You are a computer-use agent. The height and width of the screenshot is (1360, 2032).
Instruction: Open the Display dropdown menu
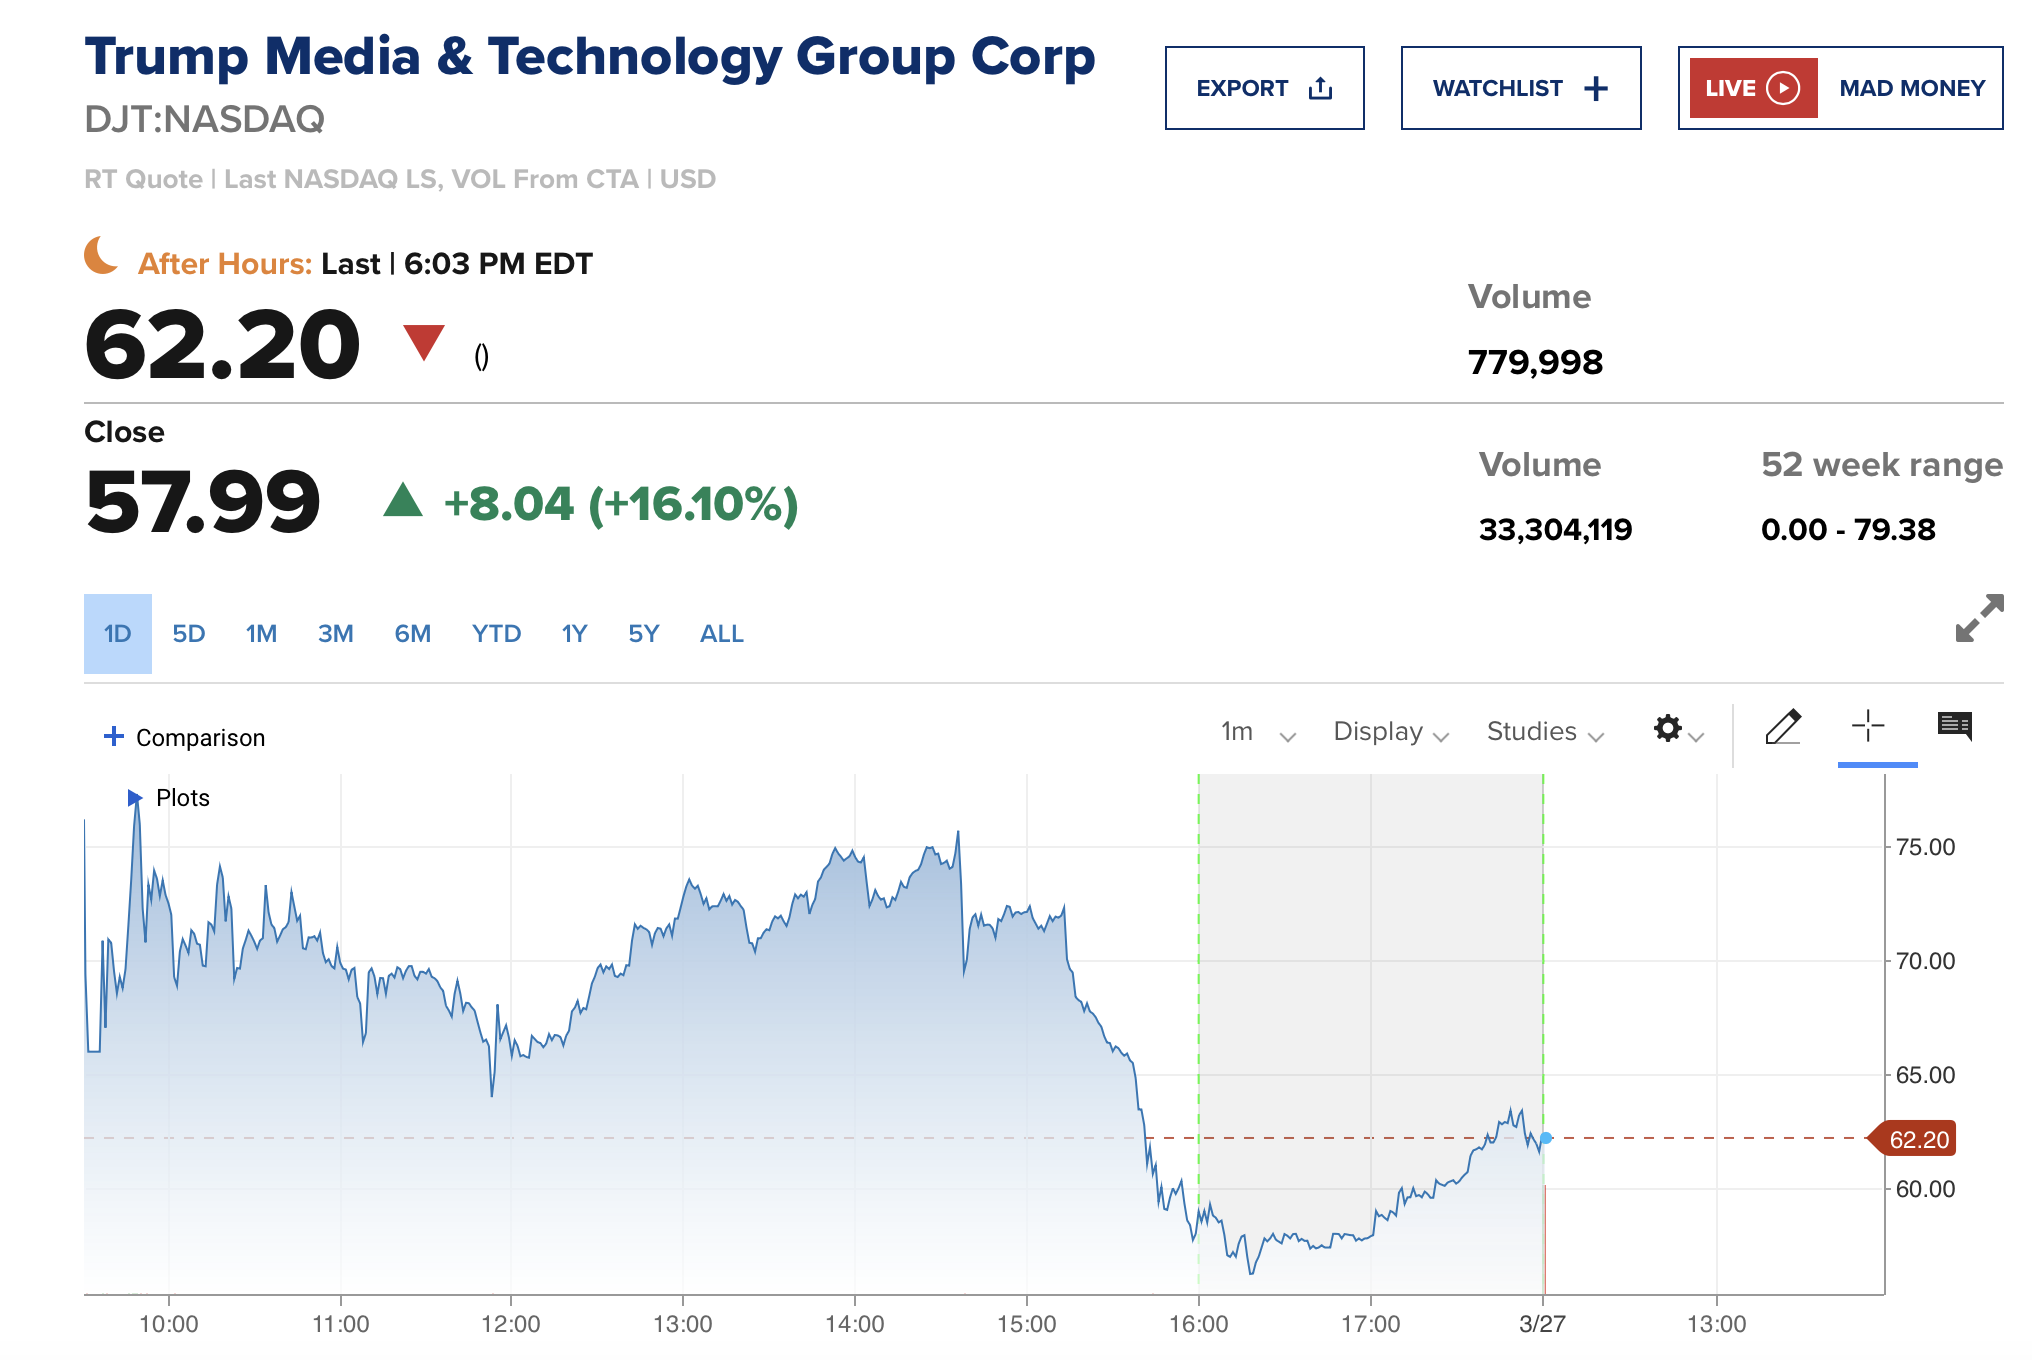pyautogui.click(x=1390, y=732)
